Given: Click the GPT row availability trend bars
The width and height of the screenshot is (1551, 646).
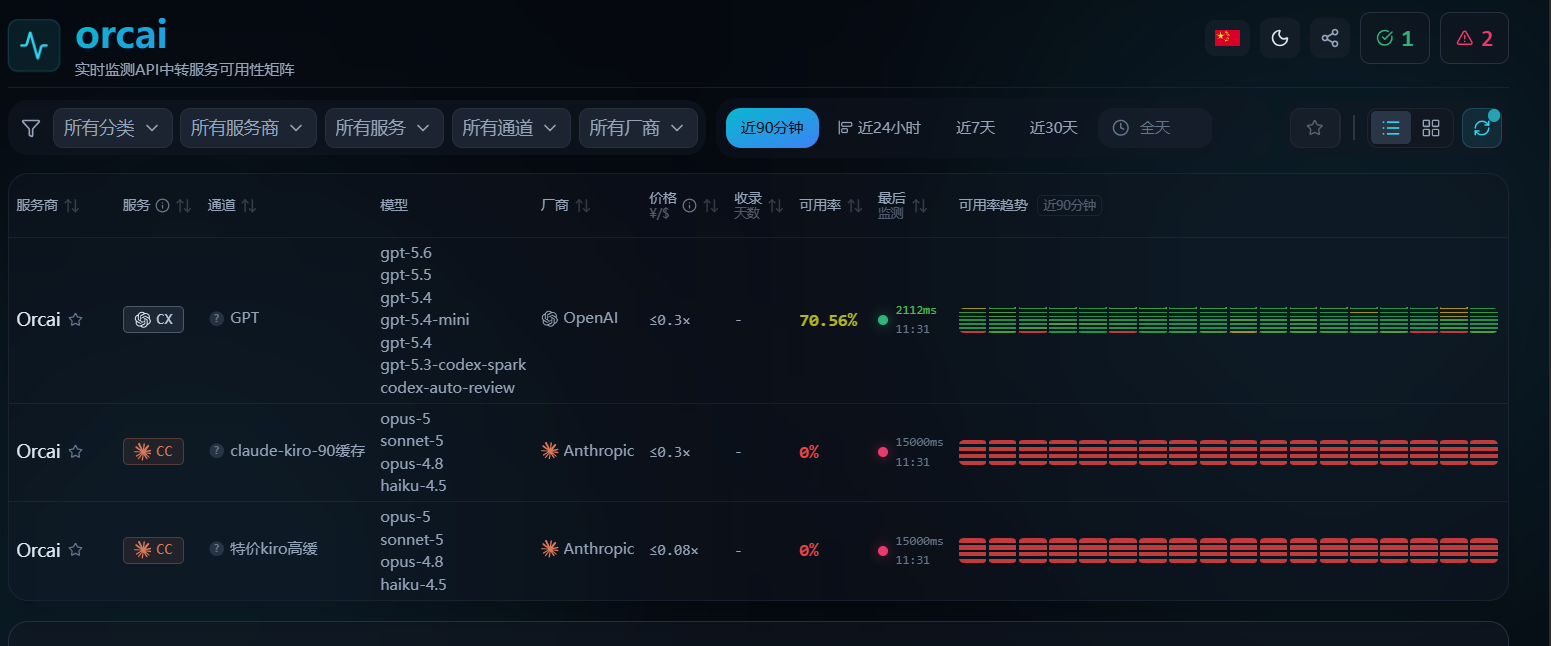Looking at the screenshot, I should pyautogui.click(x=1228, y=320).
